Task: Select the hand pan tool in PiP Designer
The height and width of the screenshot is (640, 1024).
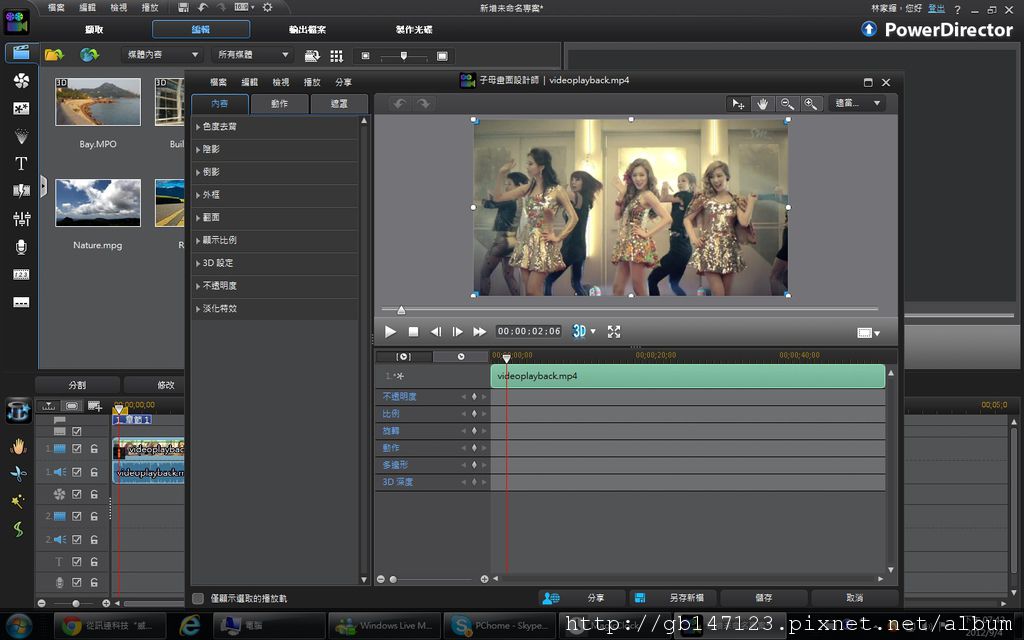Action: pyautogui.click(x=761, y=103)
